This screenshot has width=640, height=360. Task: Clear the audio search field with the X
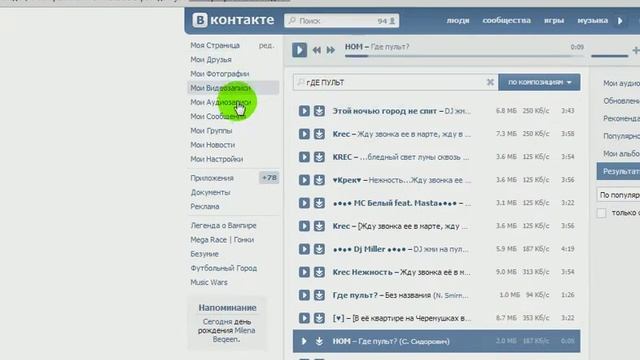click(490, 82)
